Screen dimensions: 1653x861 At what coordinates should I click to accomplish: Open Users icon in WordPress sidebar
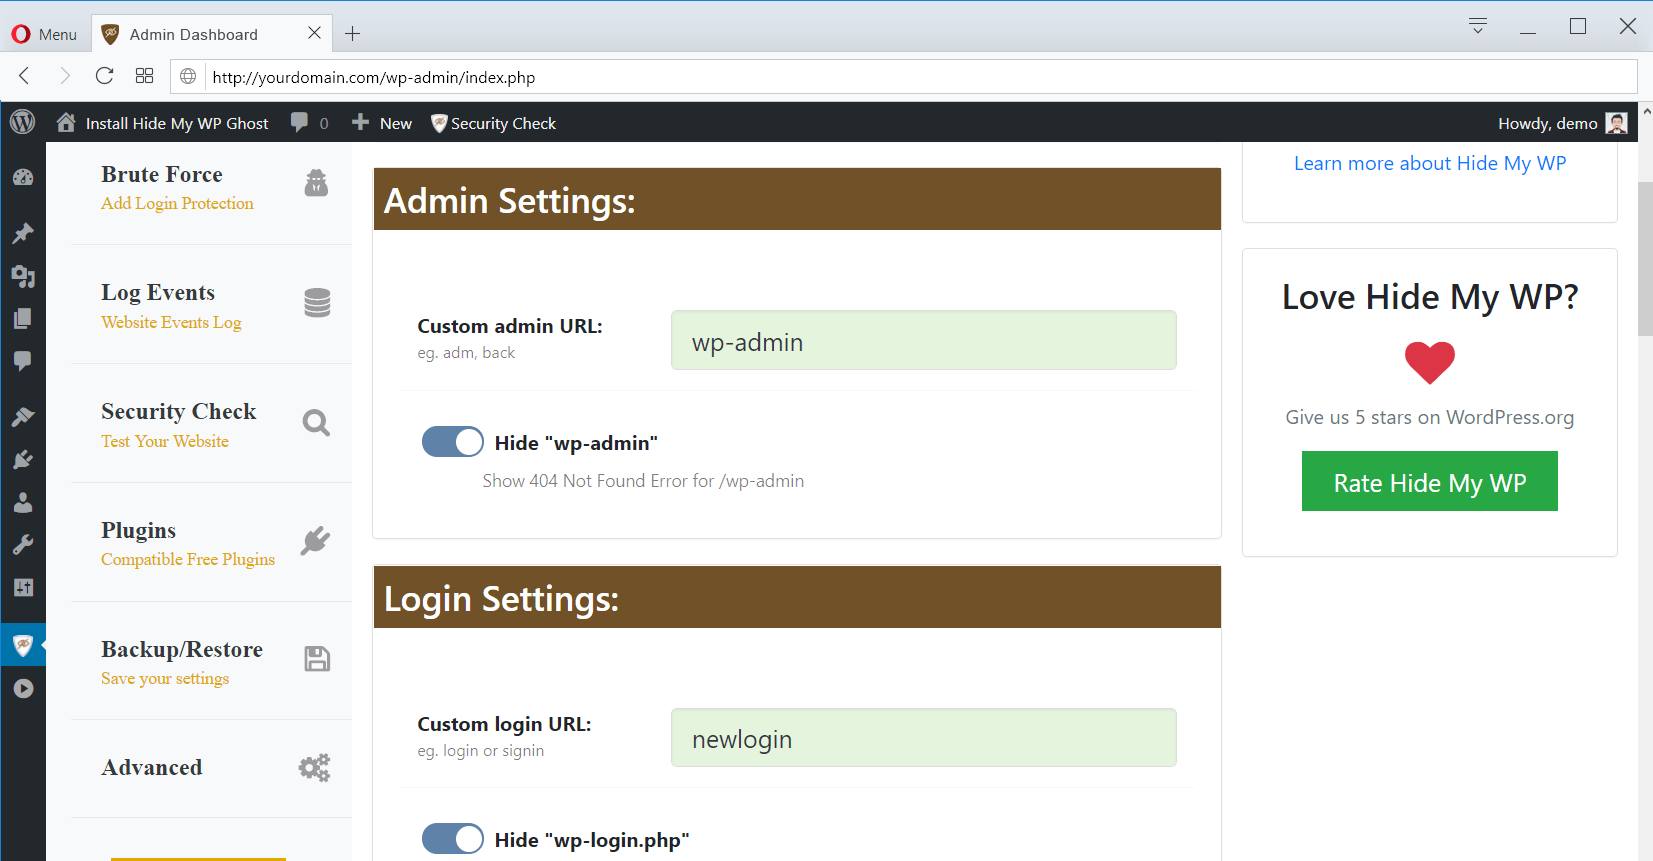pyautogui.click(x=23, y=502)
